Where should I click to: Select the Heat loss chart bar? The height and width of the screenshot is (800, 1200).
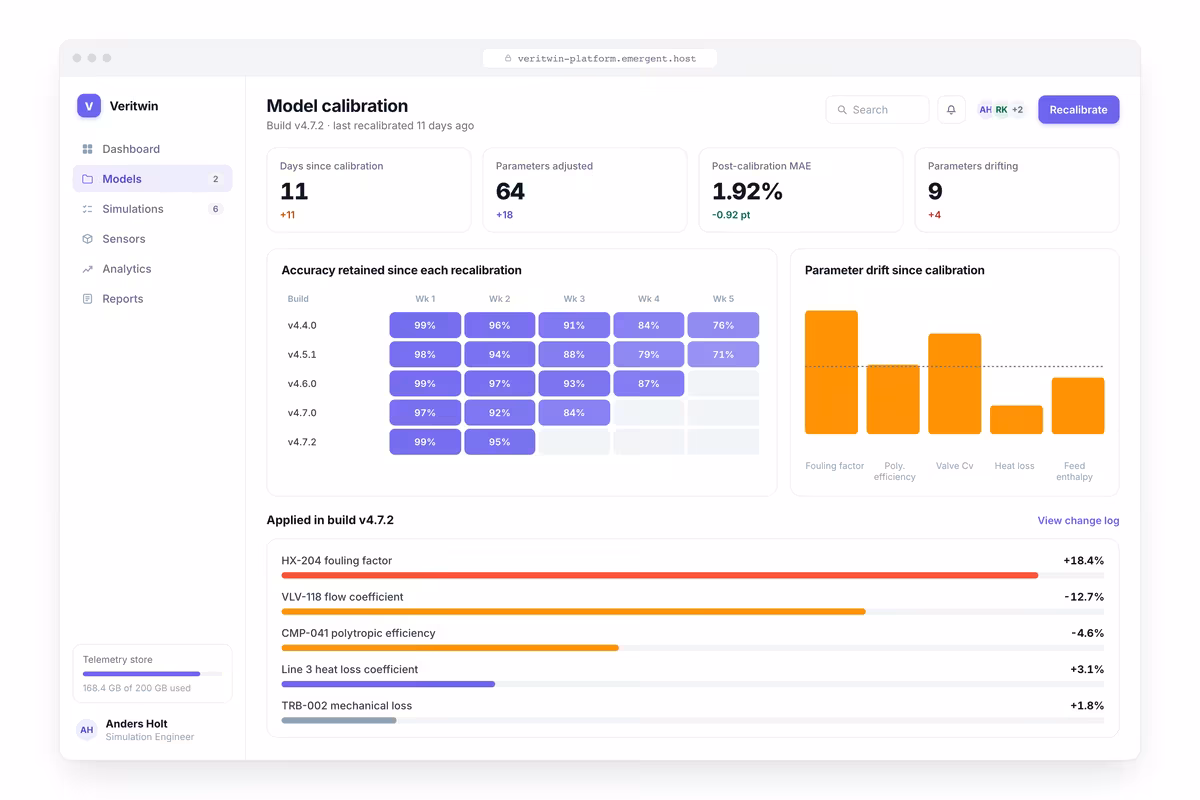click(x=1016, y=420)
